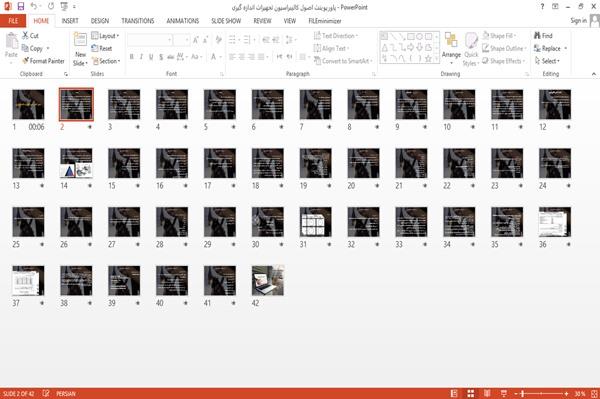Switch to TRANSITIONS tab
This screenshot has height=399, width=600.
coord(138,21)
